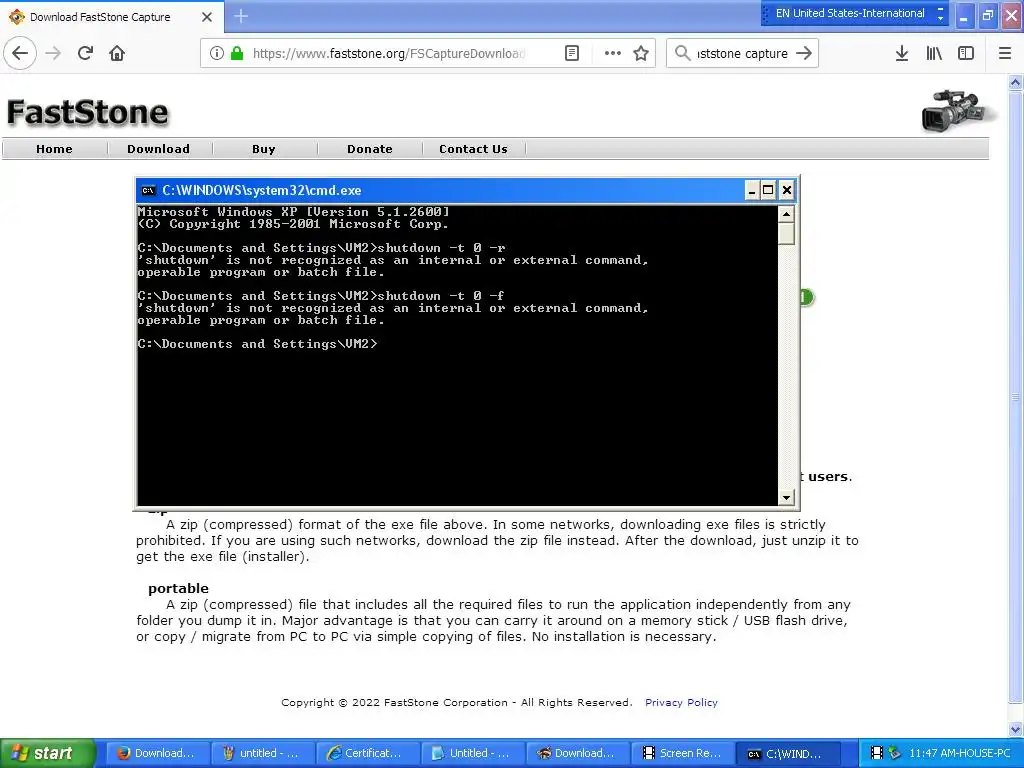
Task: Open the downloads arrow panel
Action: pos(902,53)
